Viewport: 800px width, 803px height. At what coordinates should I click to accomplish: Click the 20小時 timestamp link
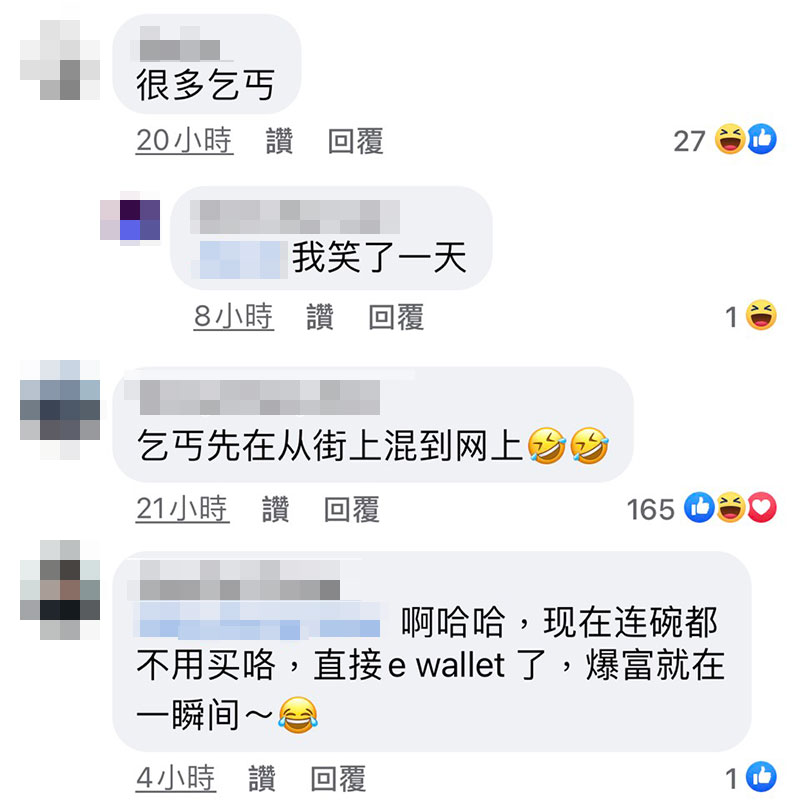[x=184, y=140]
